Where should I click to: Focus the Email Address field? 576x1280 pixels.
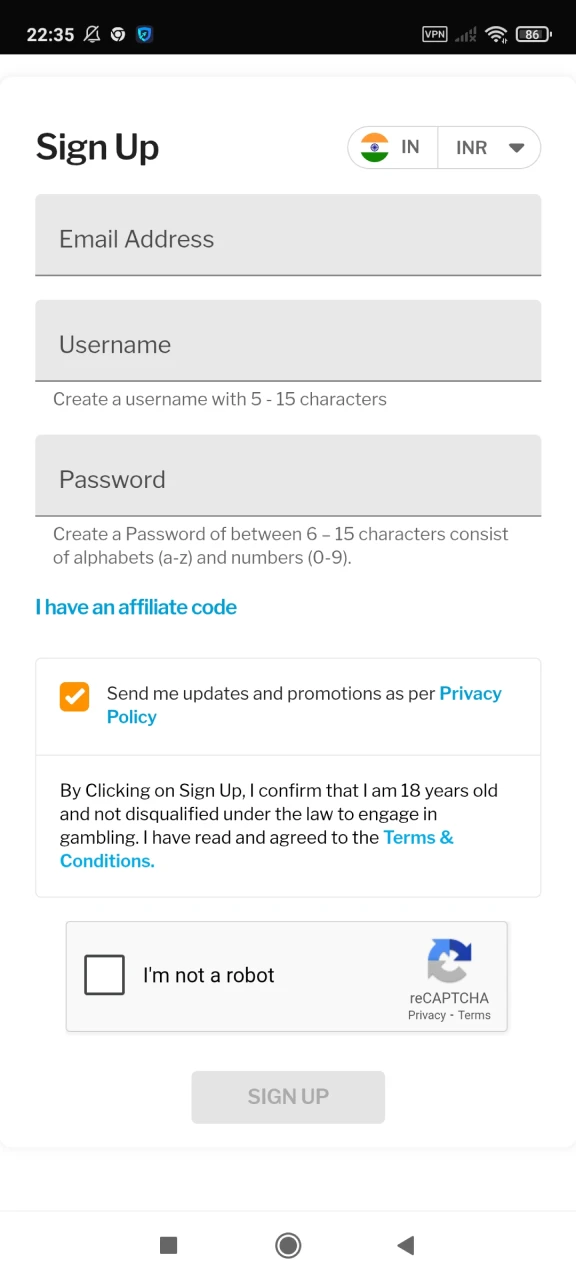click(288, 235)
